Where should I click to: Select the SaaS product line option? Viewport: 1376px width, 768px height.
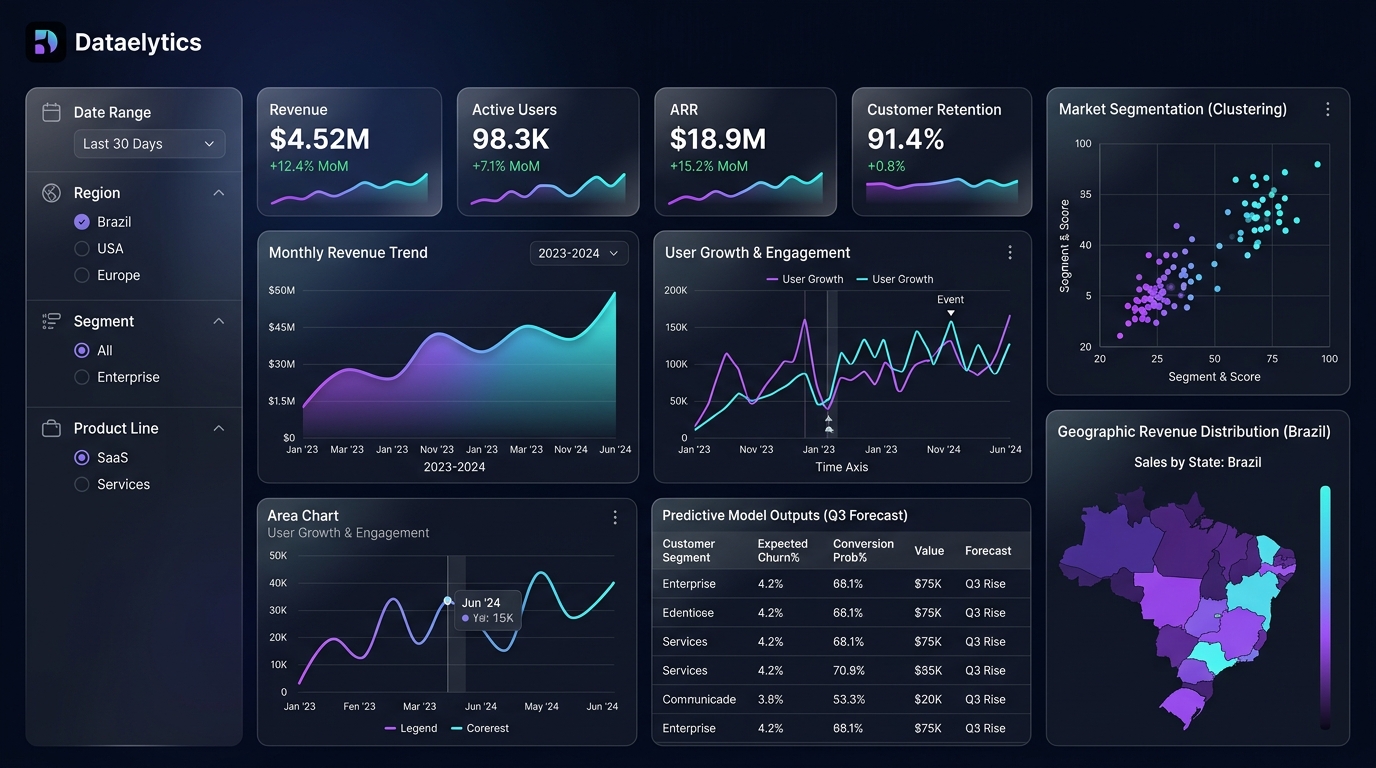point(82,457)
